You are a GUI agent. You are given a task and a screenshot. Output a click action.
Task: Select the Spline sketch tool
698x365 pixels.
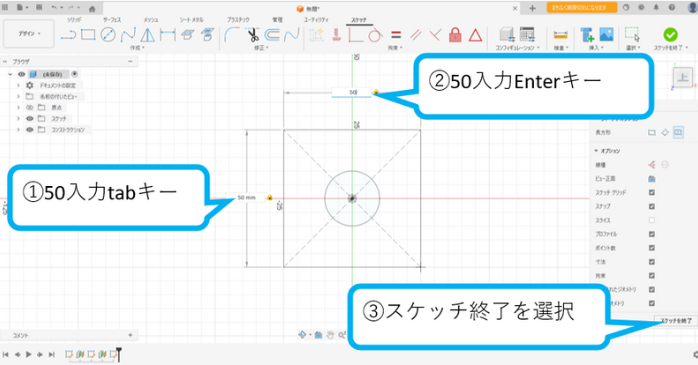point(128,34)
